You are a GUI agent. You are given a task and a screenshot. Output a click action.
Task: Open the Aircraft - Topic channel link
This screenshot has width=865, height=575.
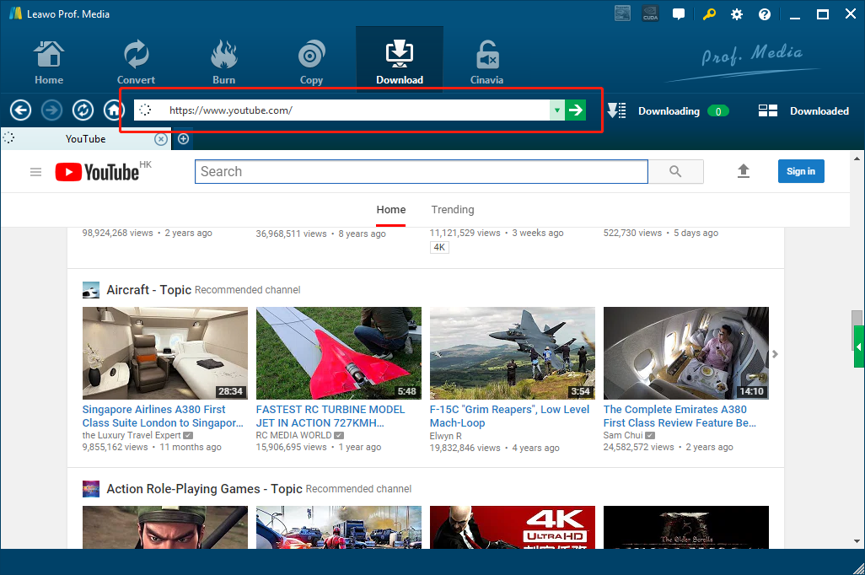click(x=148, y=290)
